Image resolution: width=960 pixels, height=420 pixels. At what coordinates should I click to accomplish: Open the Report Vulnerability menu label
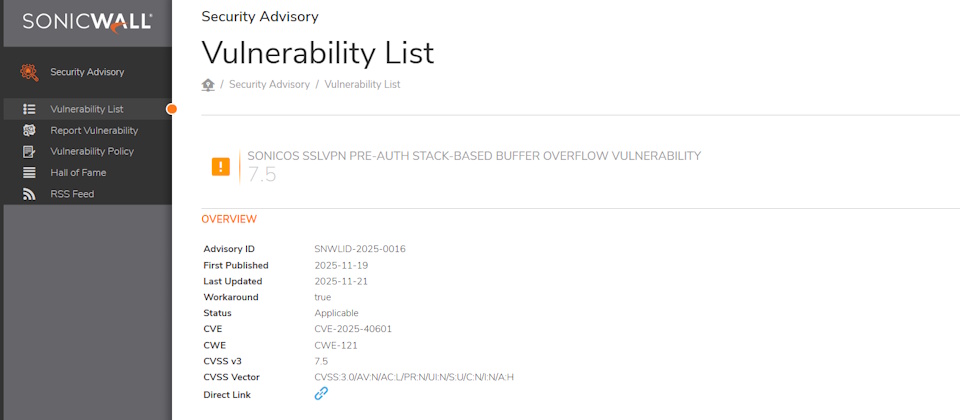94,130
